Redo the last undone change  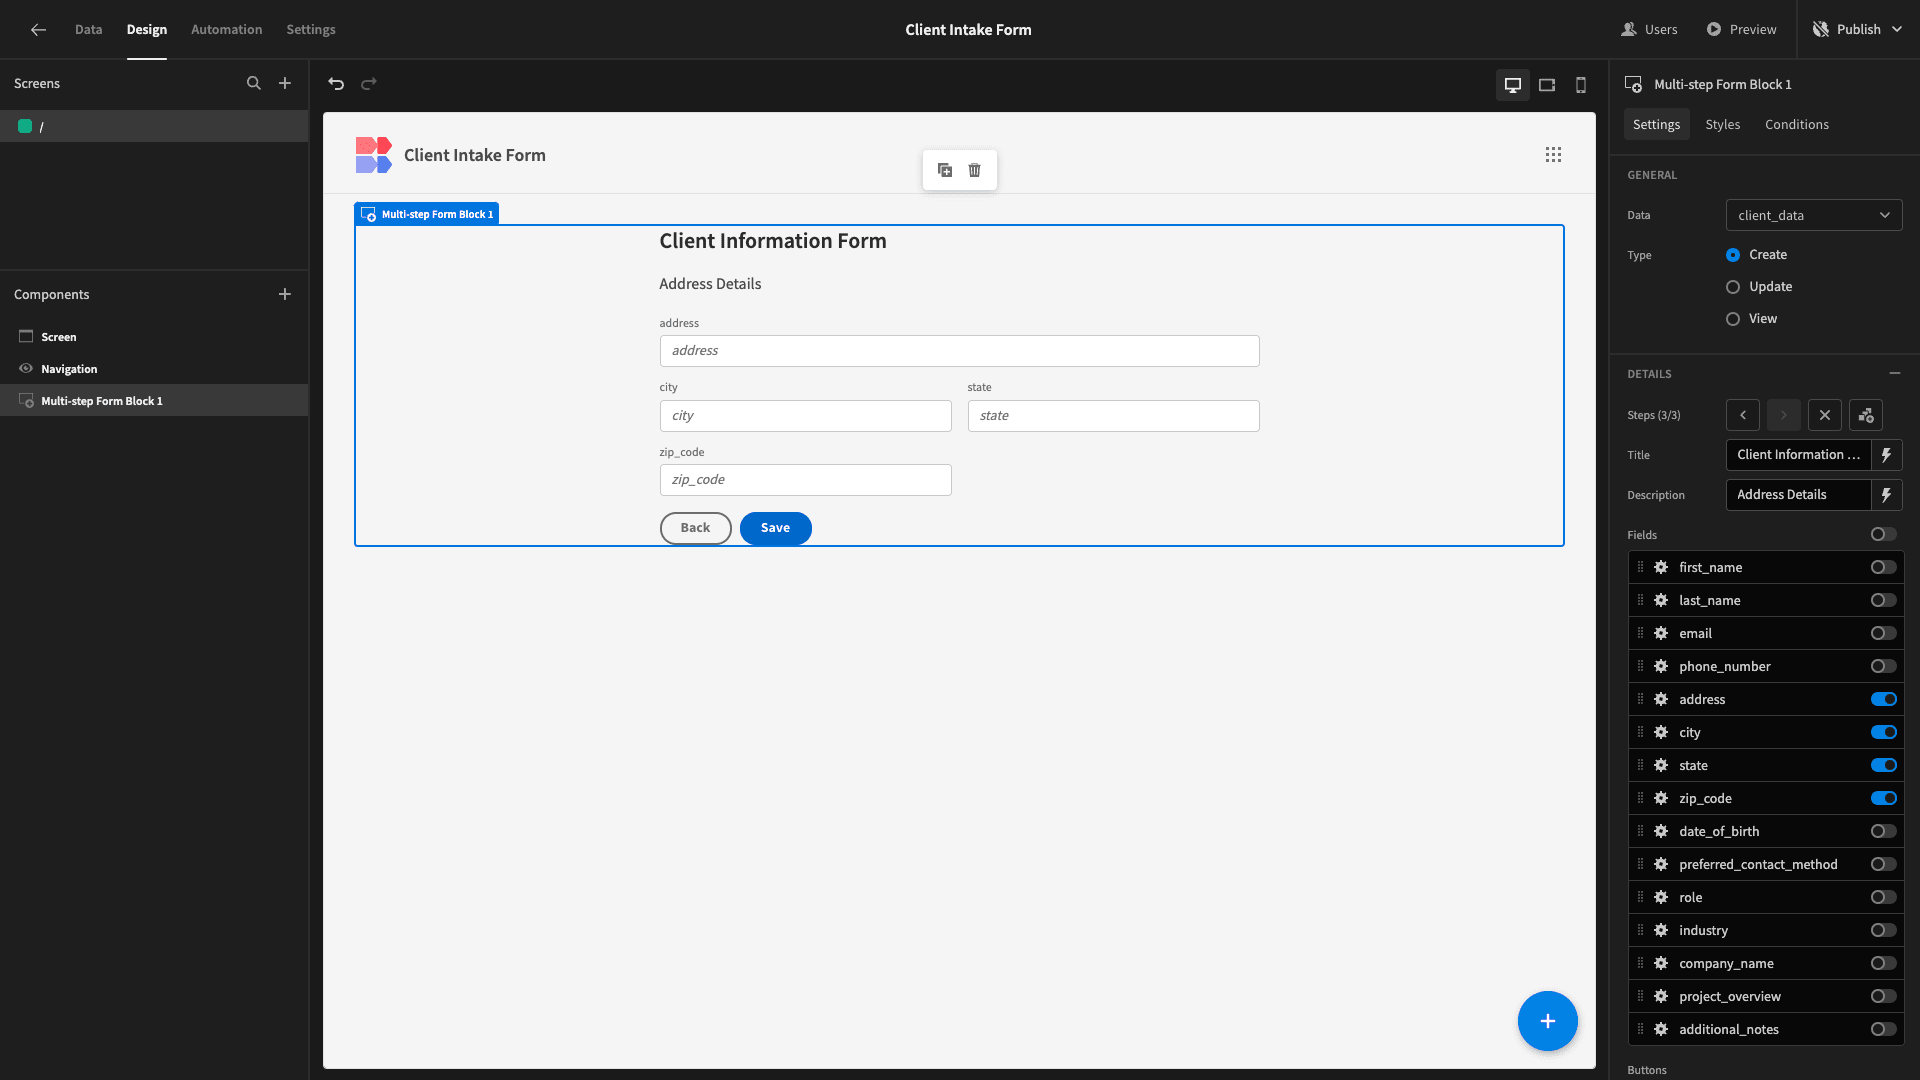coord(369,84)
